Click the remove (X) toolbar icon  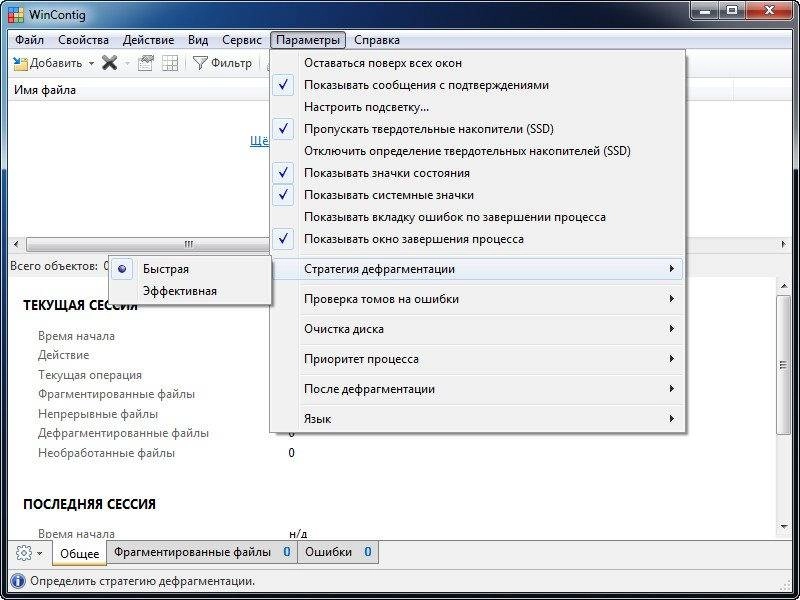110,63
